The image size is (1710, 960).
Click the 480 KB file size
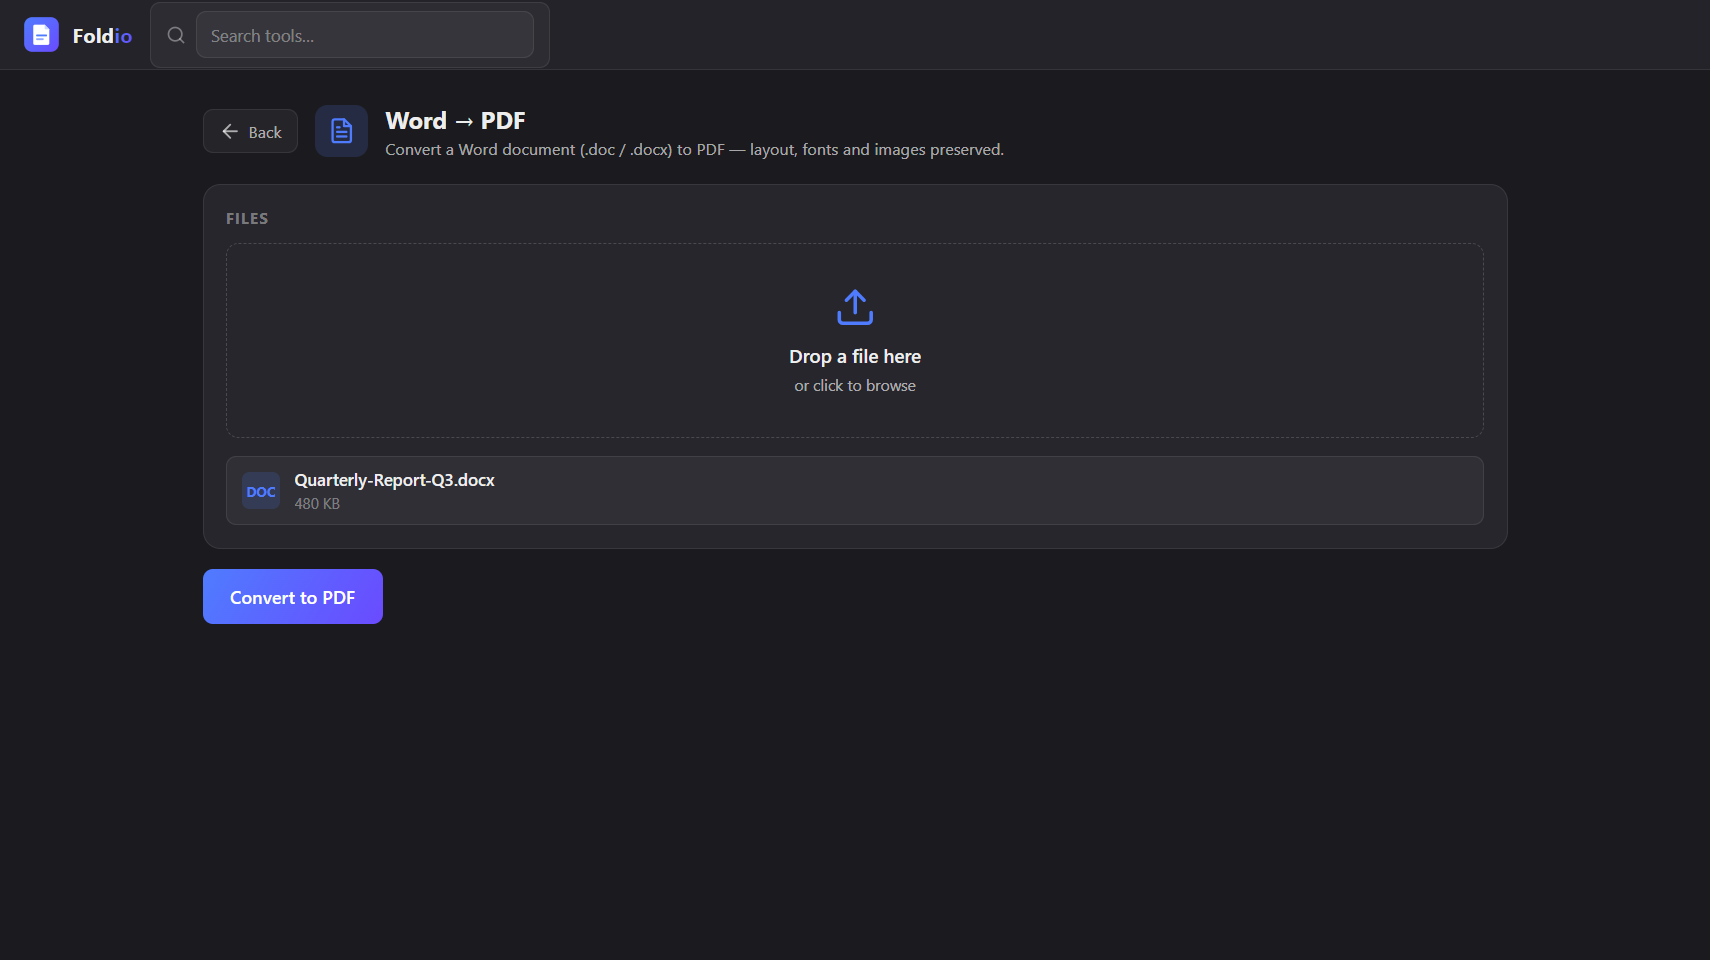click(317, 504)
